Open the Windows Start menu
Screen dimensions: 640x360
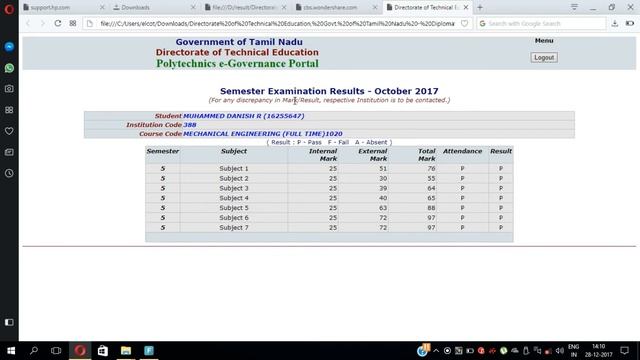11,351
